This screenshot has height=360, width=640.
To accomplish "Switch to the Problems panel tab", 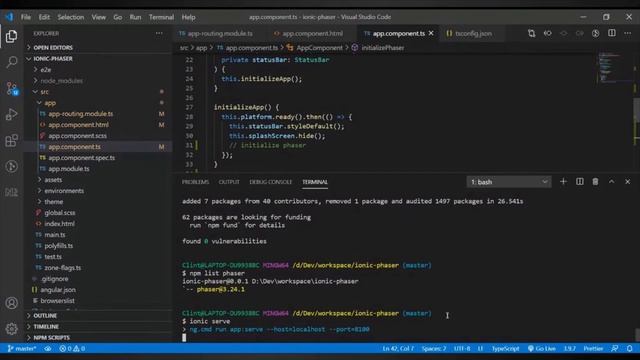I will click(x=196, y=182).
